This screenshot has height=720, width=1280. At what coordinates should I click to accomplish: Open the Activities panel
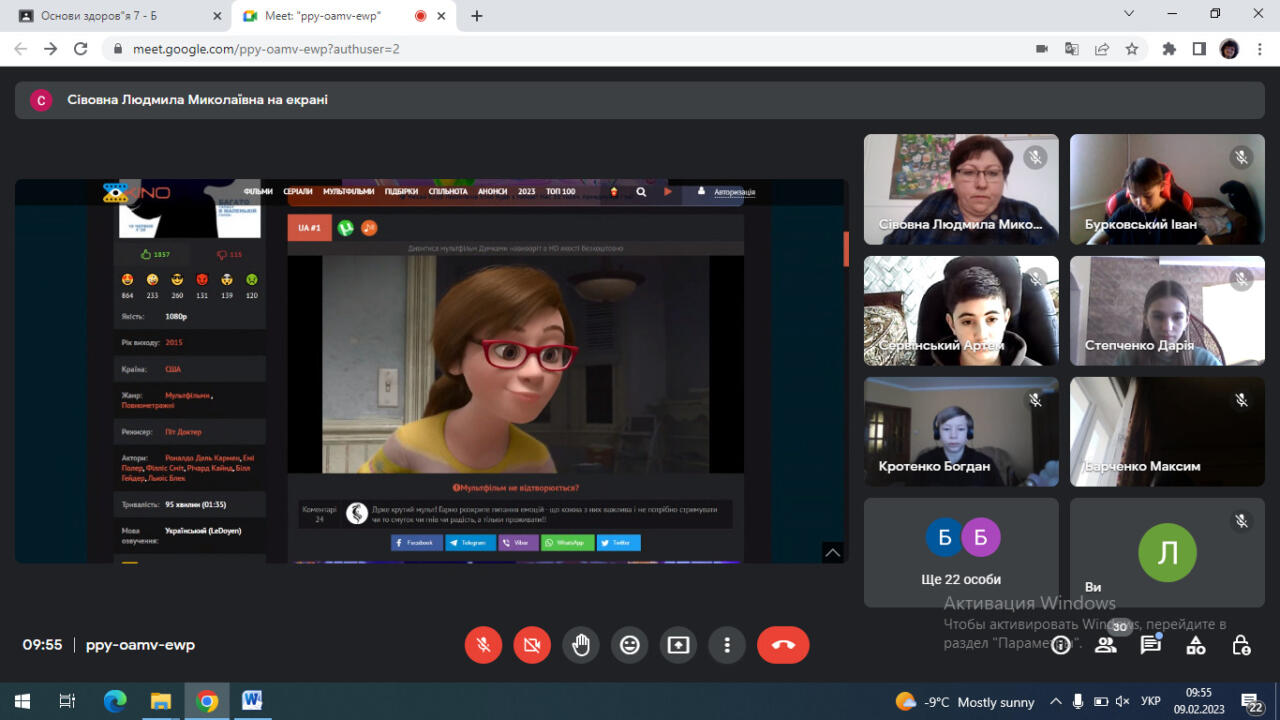click(1196, 645)
